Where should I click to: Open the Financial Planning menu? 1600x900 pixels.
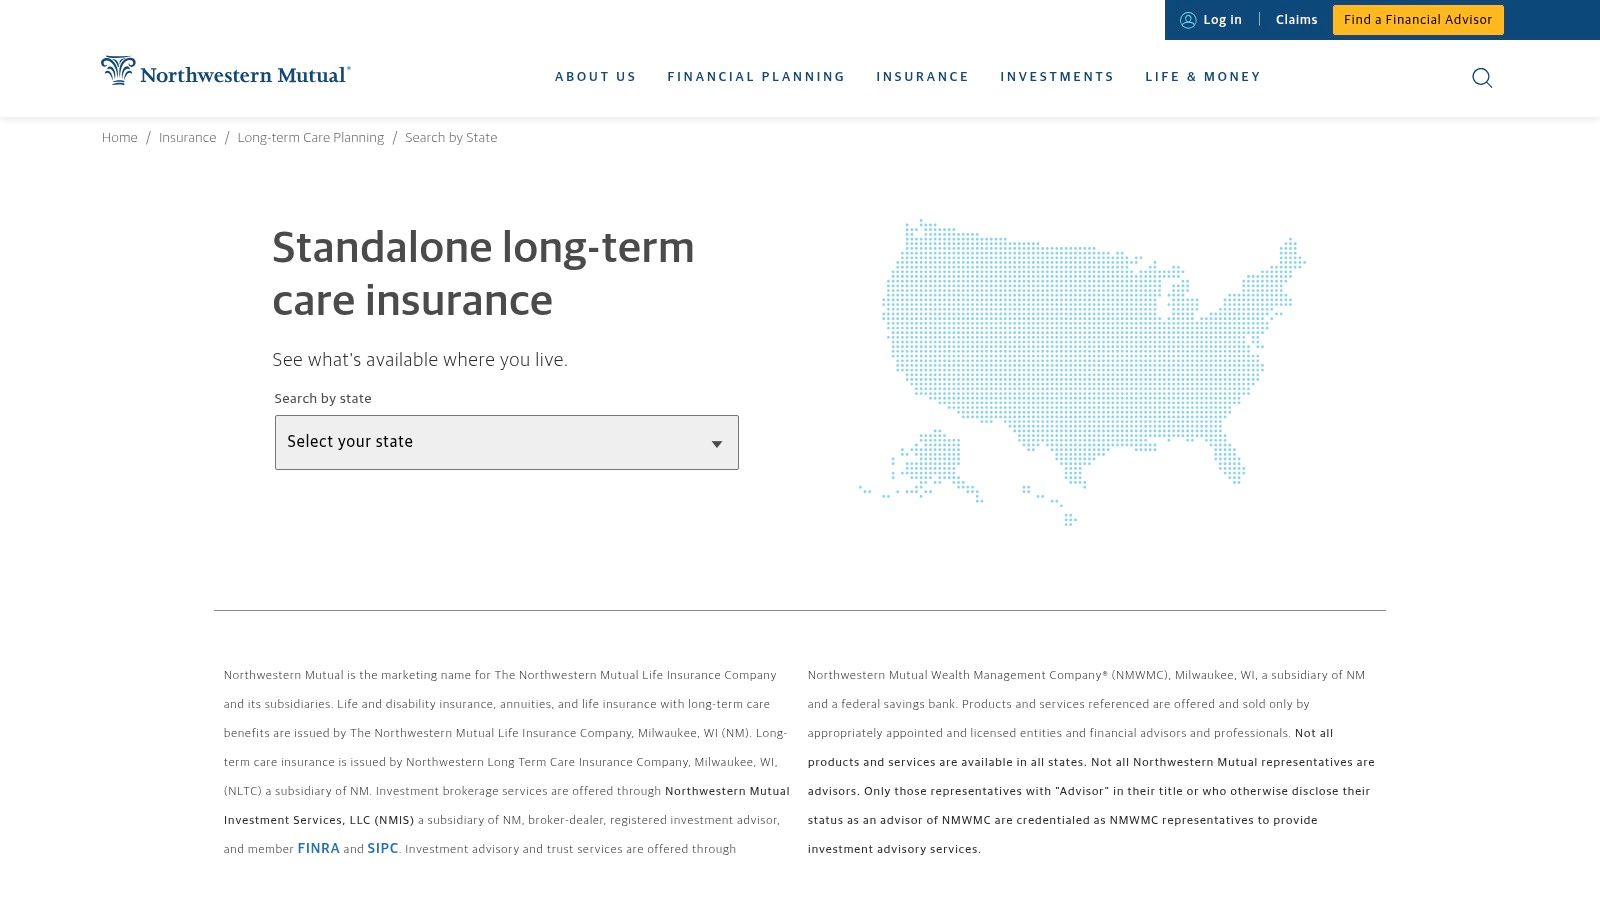coord(756,77)
